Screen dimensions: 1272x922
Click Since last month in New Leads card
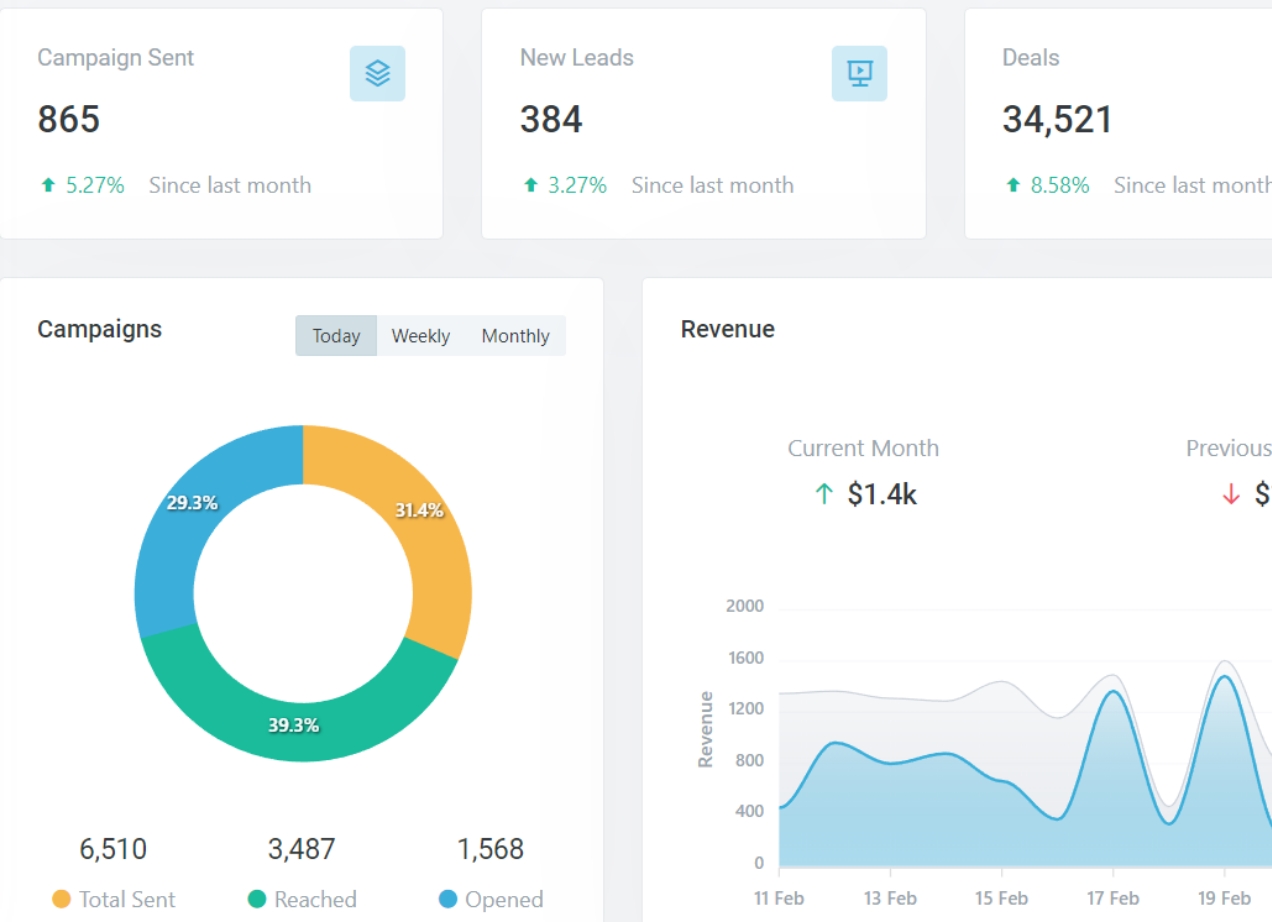pyautogui.click(x=713, y=185)
